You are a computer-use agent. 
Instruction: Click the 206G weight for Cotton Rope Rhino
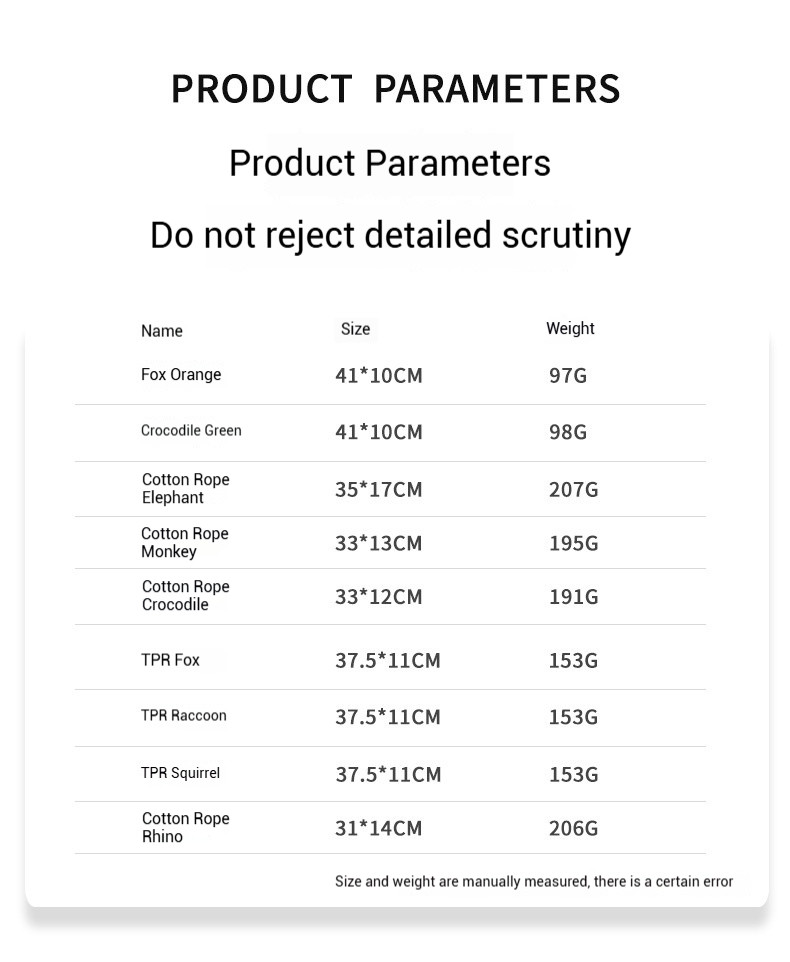click(x=573, y=829)
